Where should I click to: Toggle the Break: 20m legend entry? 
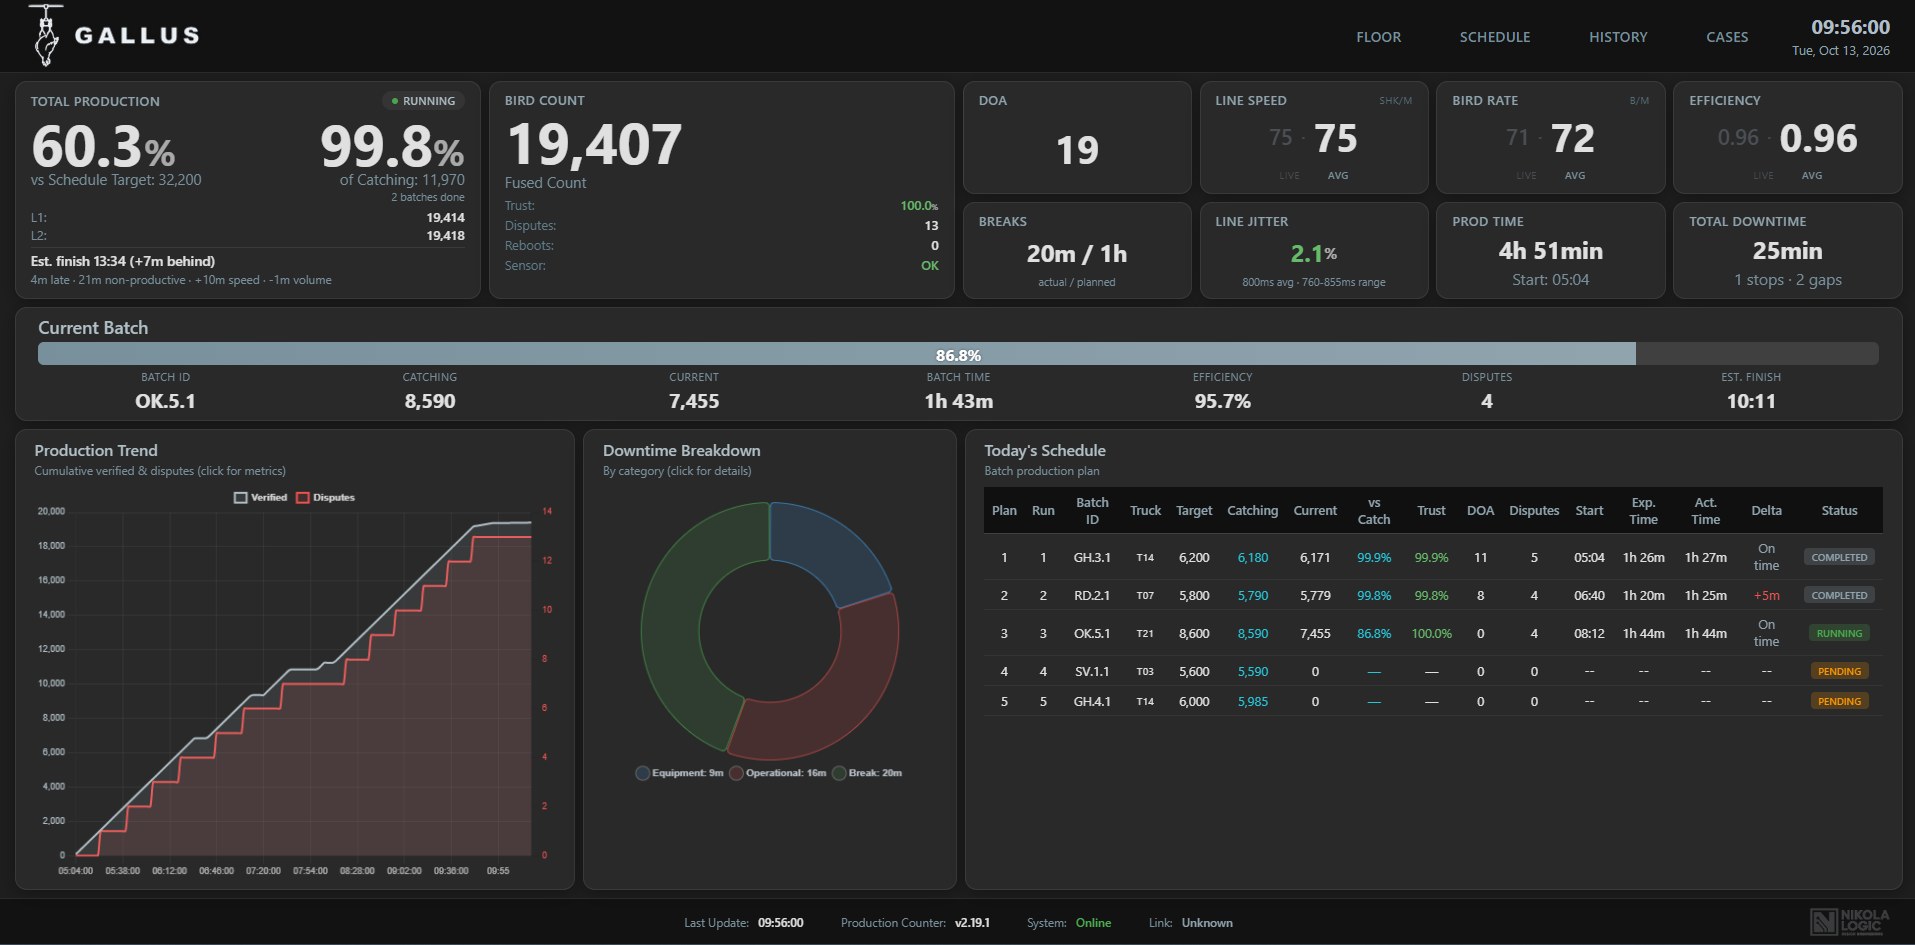pyautogui.click(x=867, y=773)
